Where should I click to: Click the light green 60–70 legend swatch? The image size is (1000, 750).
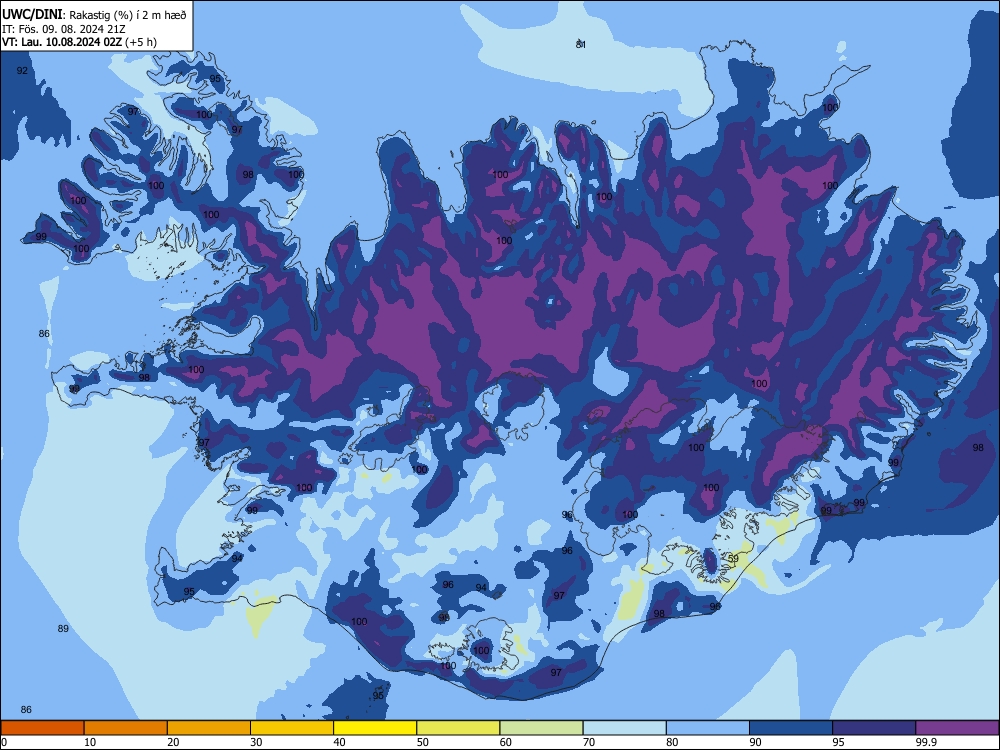541,728
